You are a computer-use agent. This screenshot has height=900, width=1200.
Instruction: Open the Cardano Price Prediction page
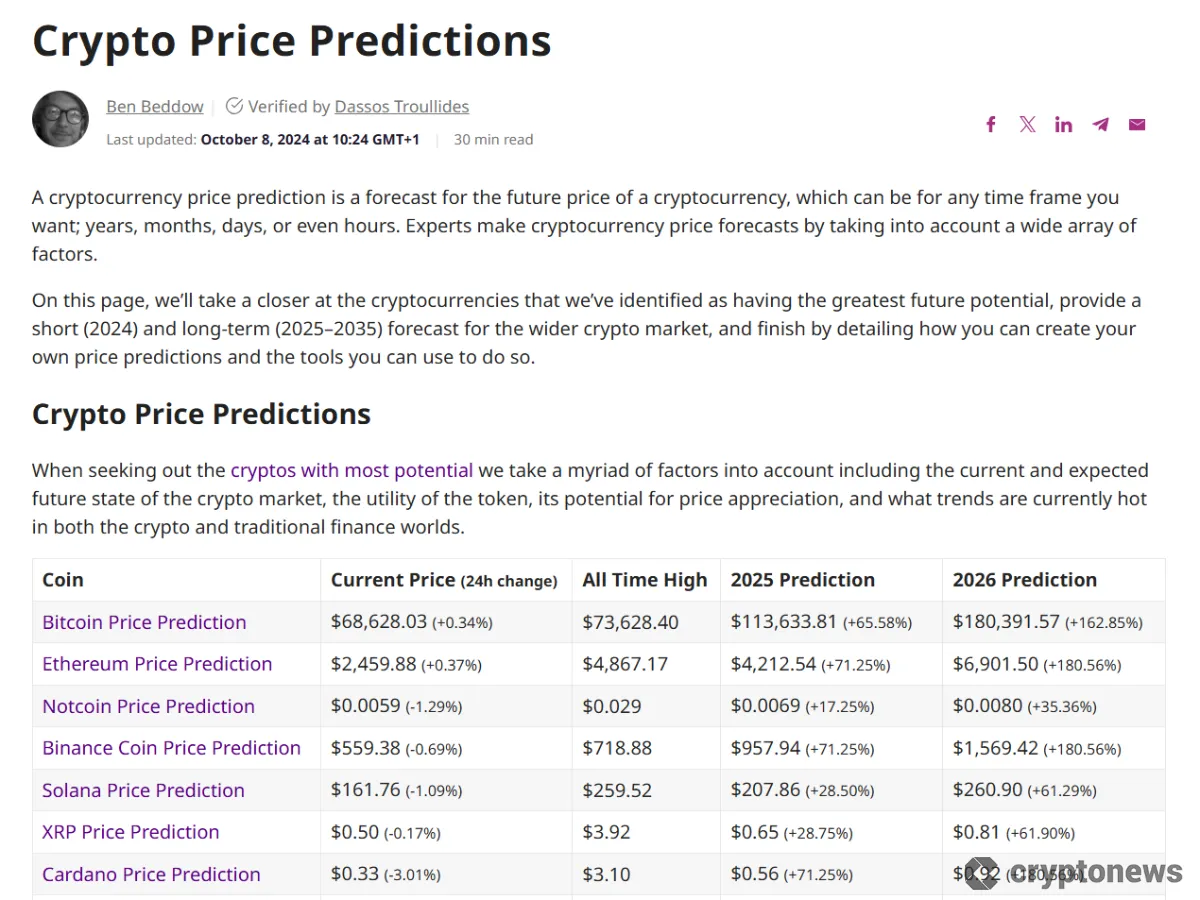click(x=151, y=874)
